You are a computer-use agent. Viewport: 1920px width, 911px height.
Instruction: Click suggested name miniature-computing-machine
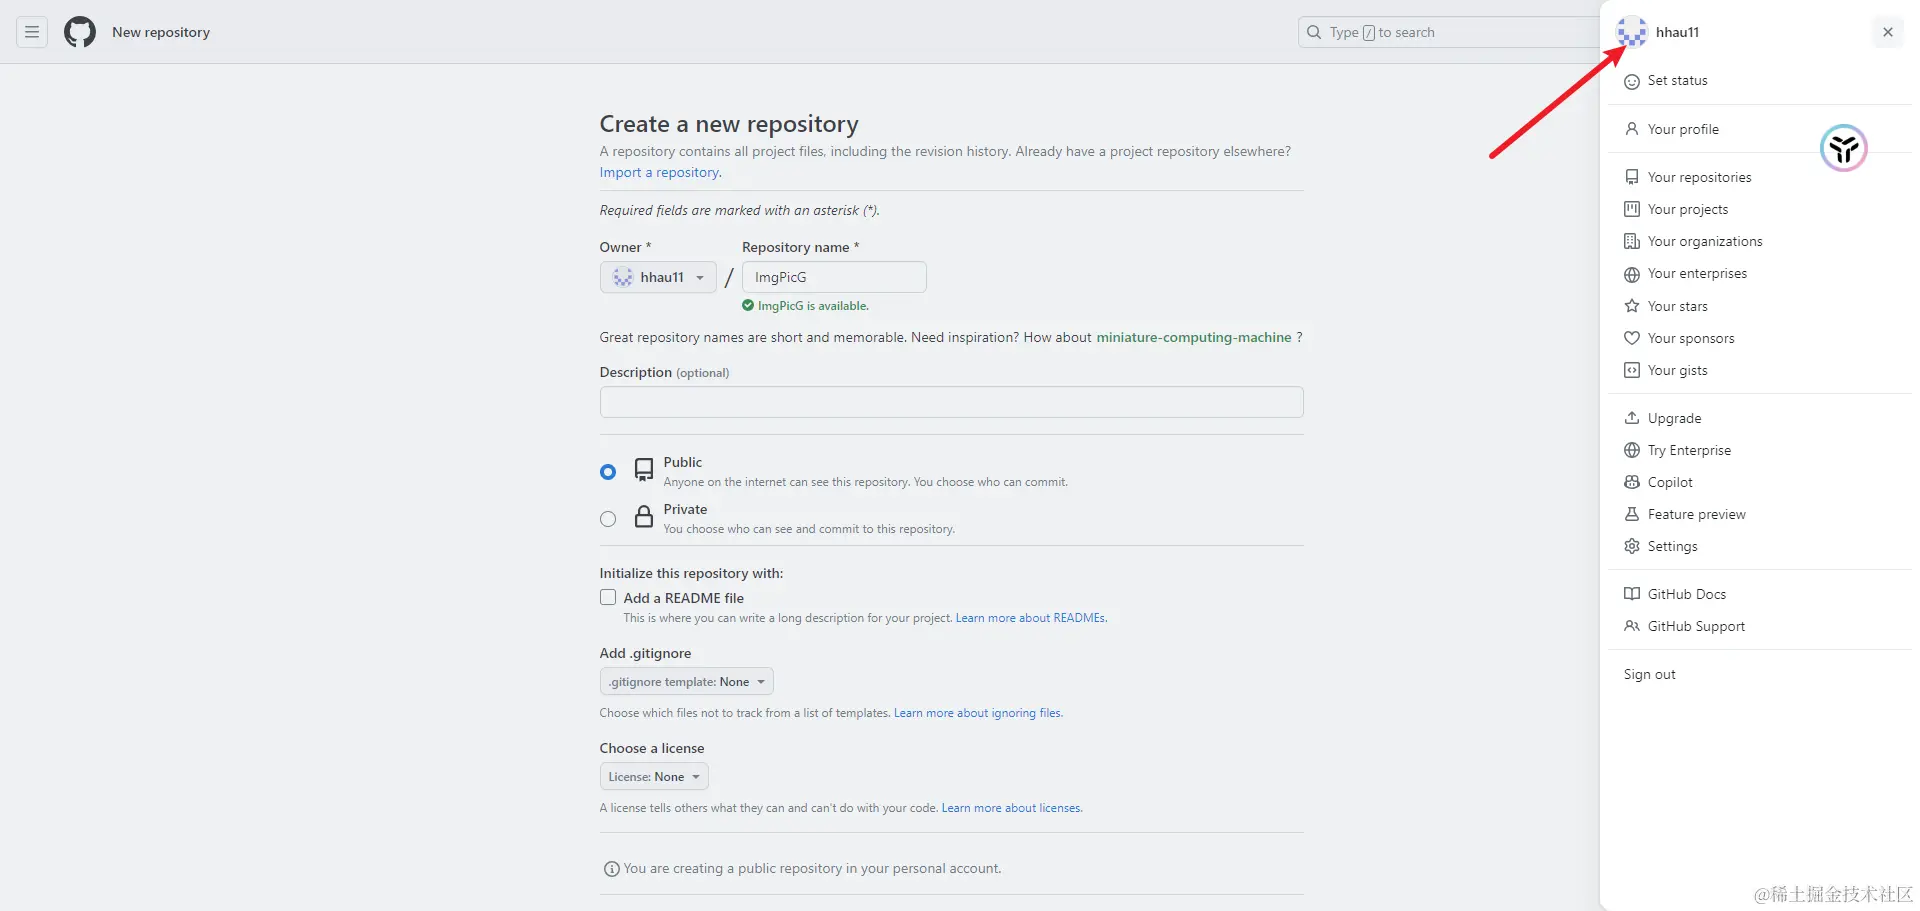(x=1194, y=337)
